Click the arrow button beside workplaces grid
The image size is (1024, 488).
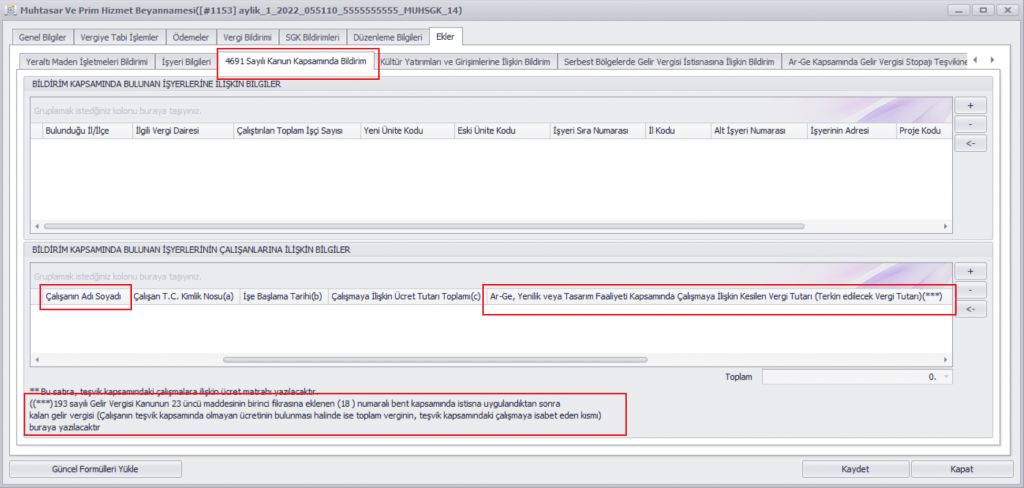[969, 143]
